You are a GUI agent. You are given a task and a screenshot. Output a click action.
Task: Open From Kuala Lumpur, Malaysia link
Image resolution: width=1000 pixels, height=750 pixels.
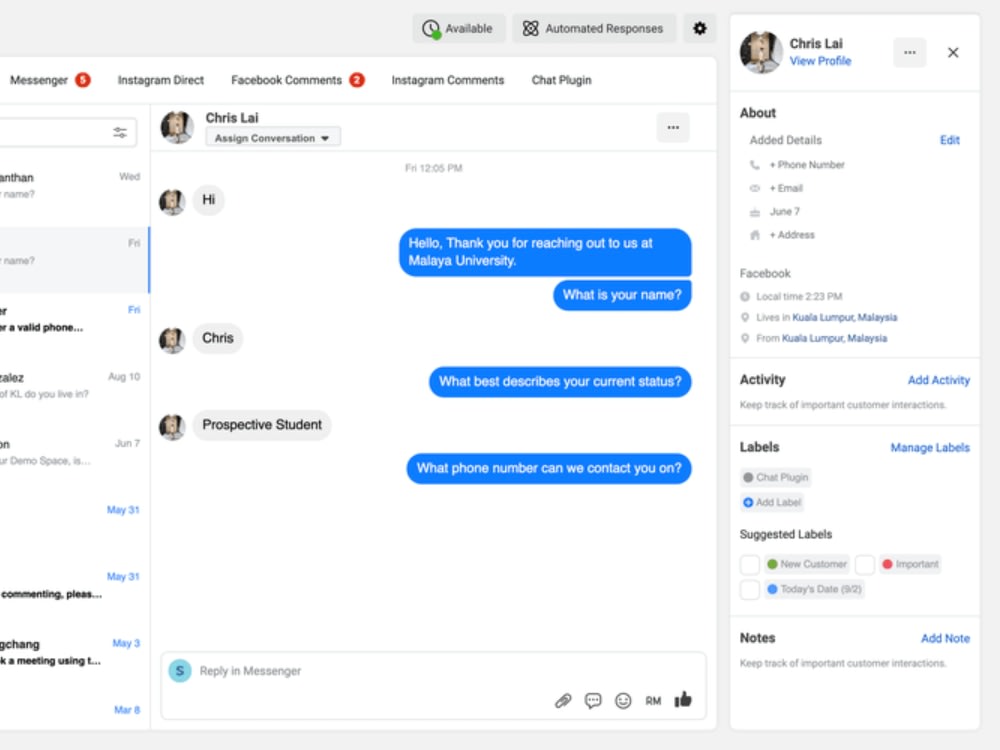(x=834, y=339)
